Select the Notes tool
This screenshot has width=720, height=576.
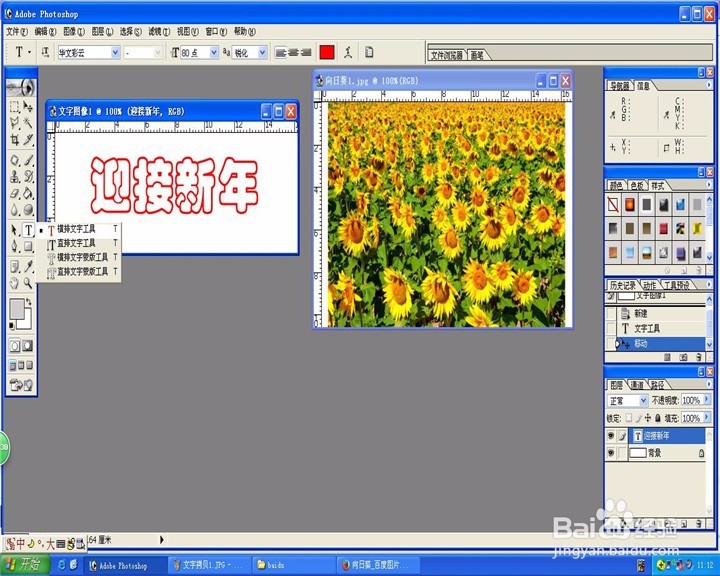pyautogui.click(x=15, y=266)
